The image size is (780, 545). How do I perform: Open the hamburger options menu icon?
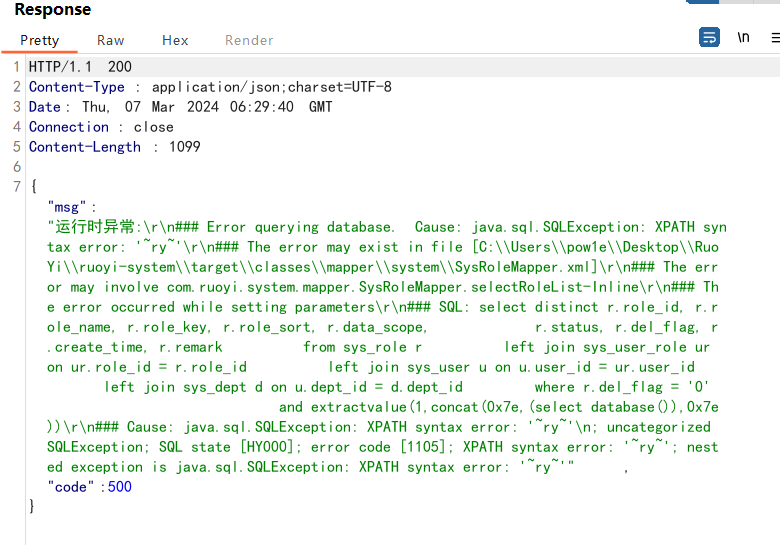pos(776,37)
